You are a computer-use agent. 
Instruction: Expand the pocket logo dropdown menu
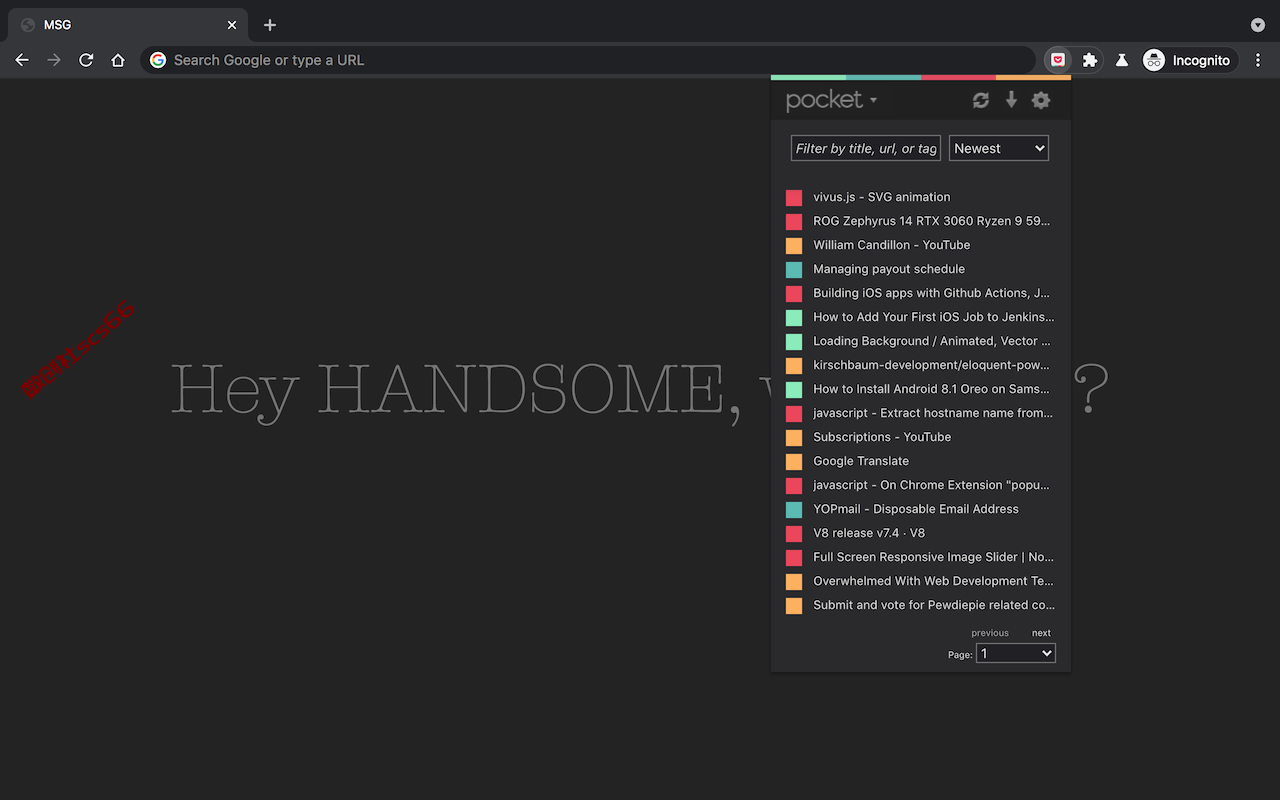832,100
